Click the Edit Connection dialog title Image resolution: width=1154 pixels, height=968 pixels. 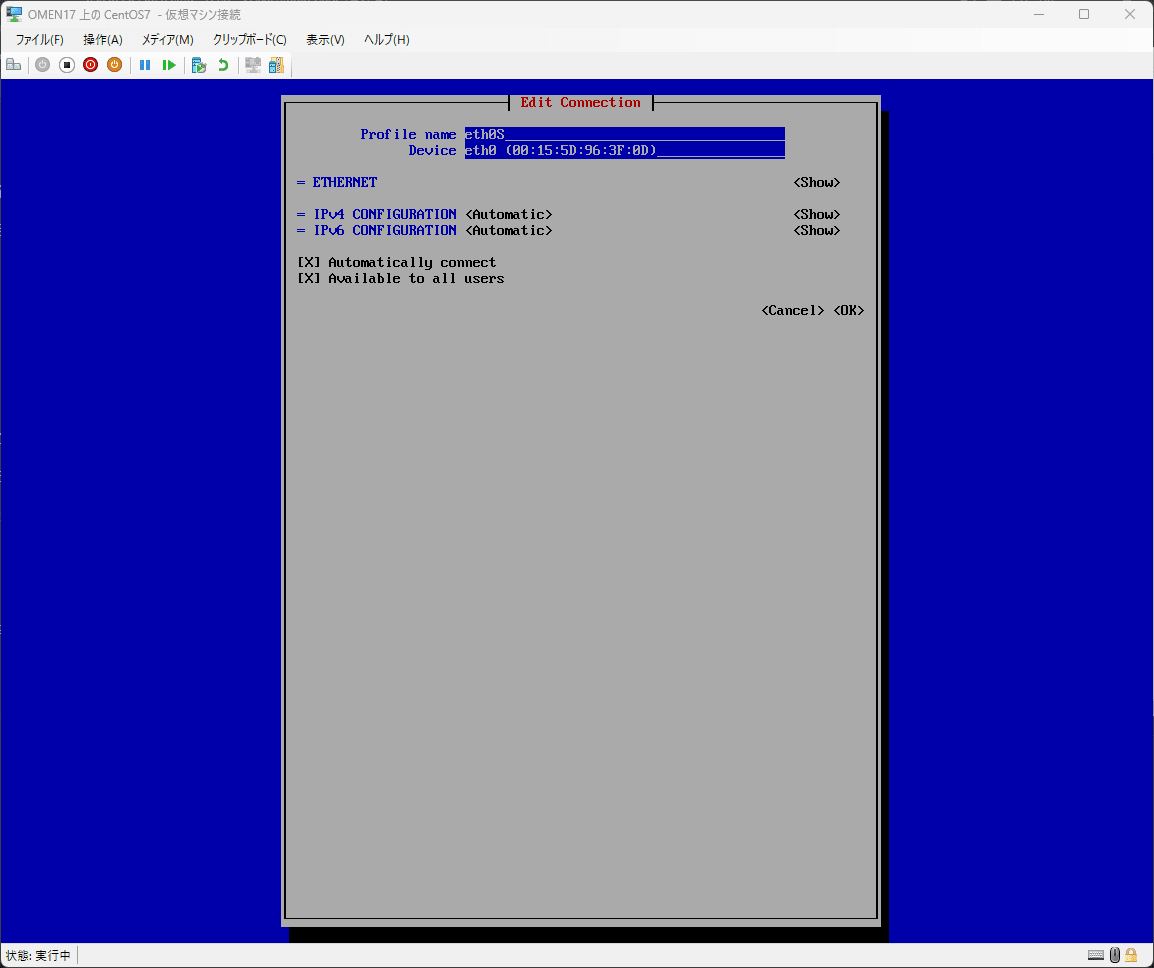(581, 102)
